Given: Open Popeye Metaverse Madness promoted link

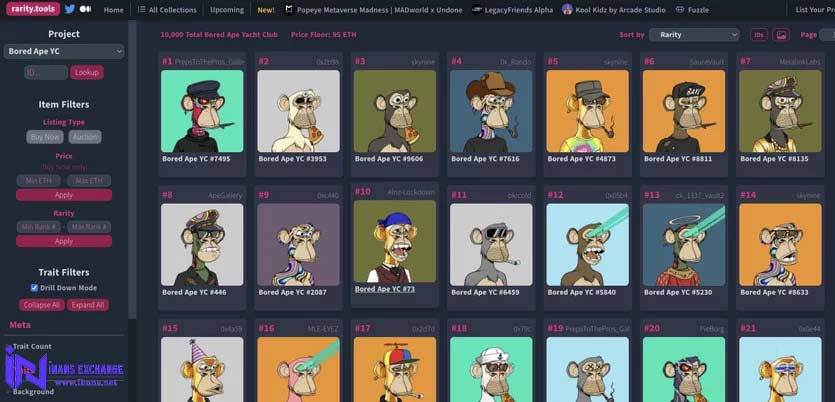Looking at the screenshot, I should coord(379,10).
